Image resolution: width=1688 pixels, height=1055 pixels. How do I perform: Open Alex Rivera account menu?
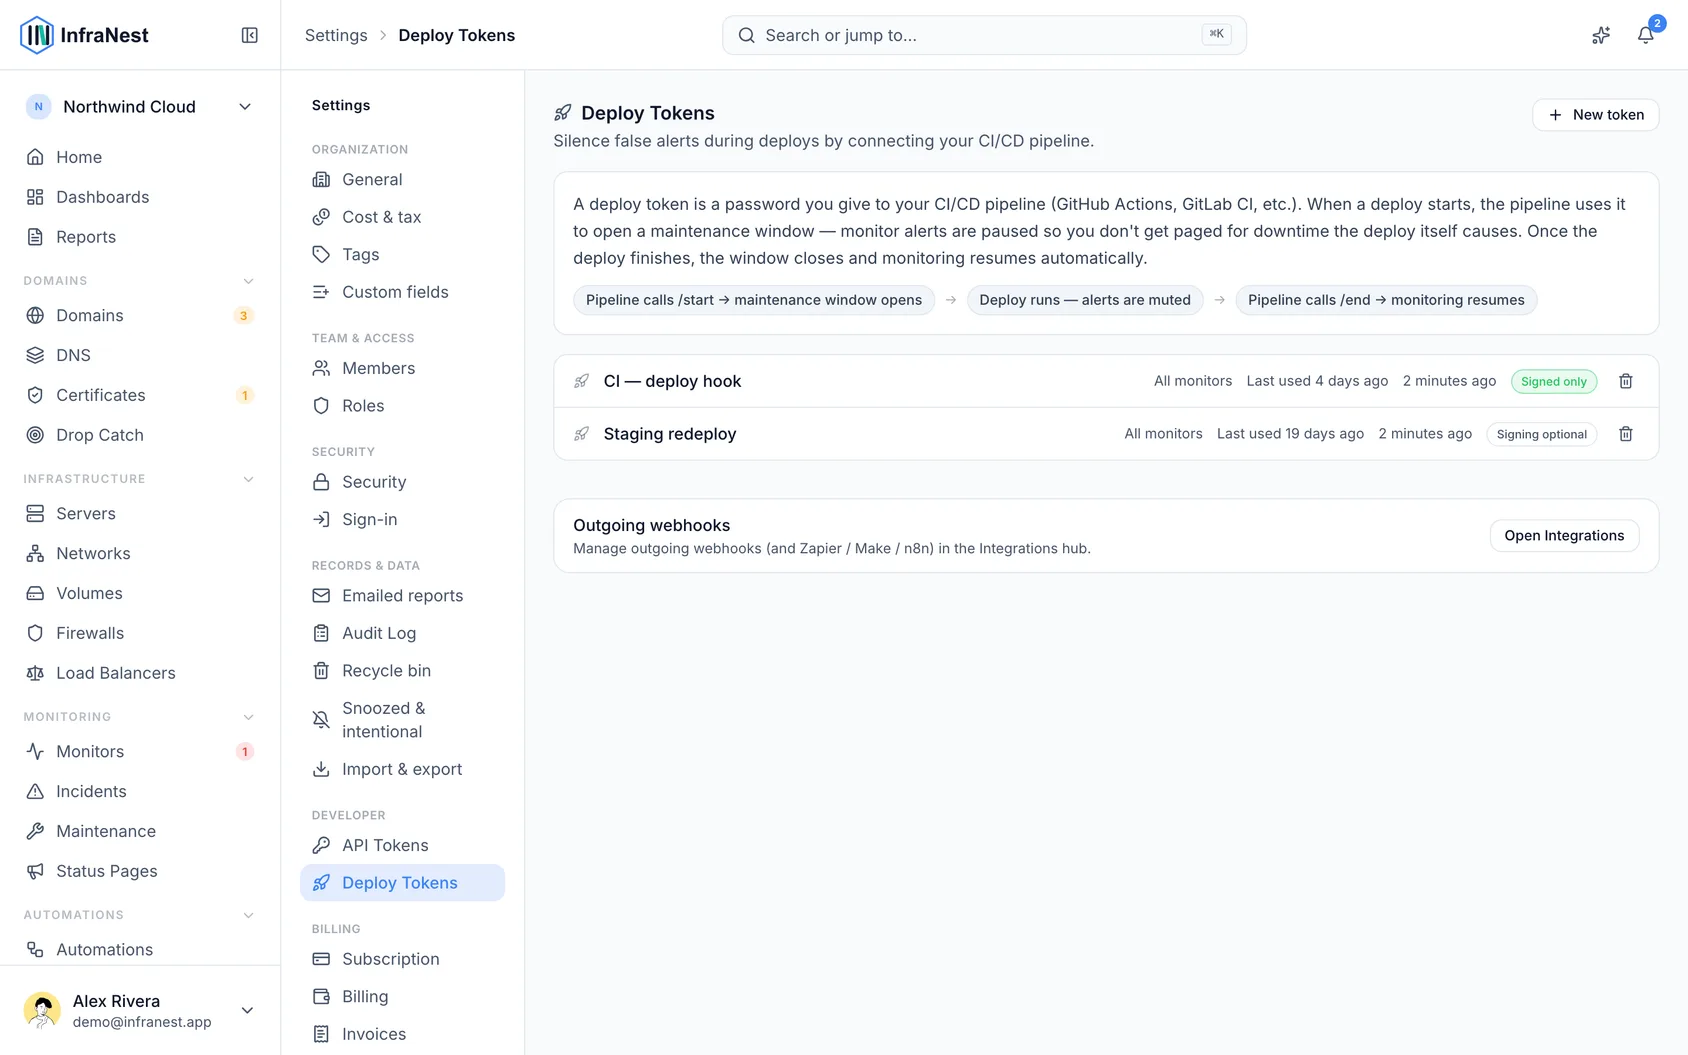click(x=140, y=1010)
